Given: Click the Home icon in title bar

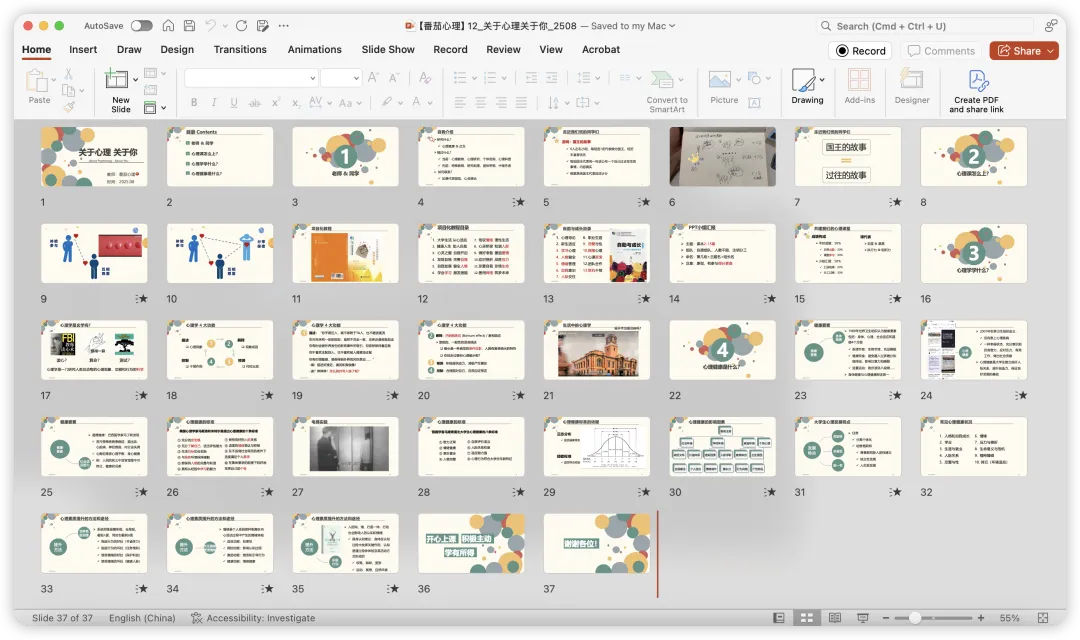Looking at the screenshot, I should (x=168, y=25).
